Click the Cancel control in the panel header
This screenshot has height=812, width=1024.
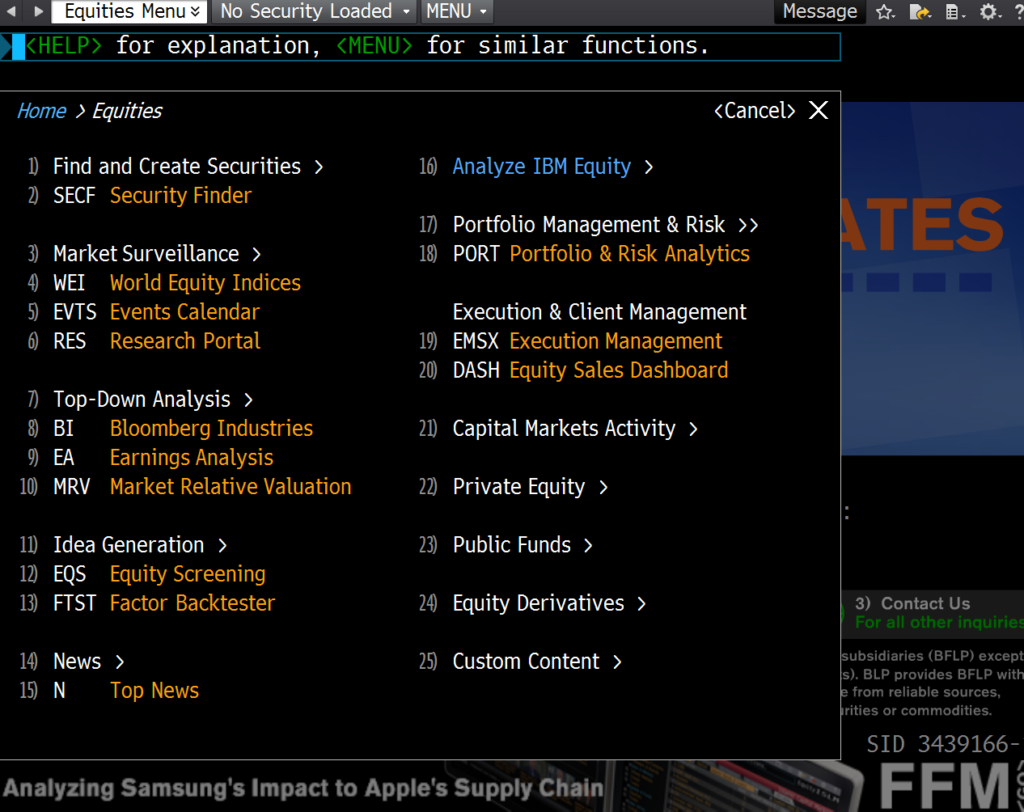(x=754, y=111)
